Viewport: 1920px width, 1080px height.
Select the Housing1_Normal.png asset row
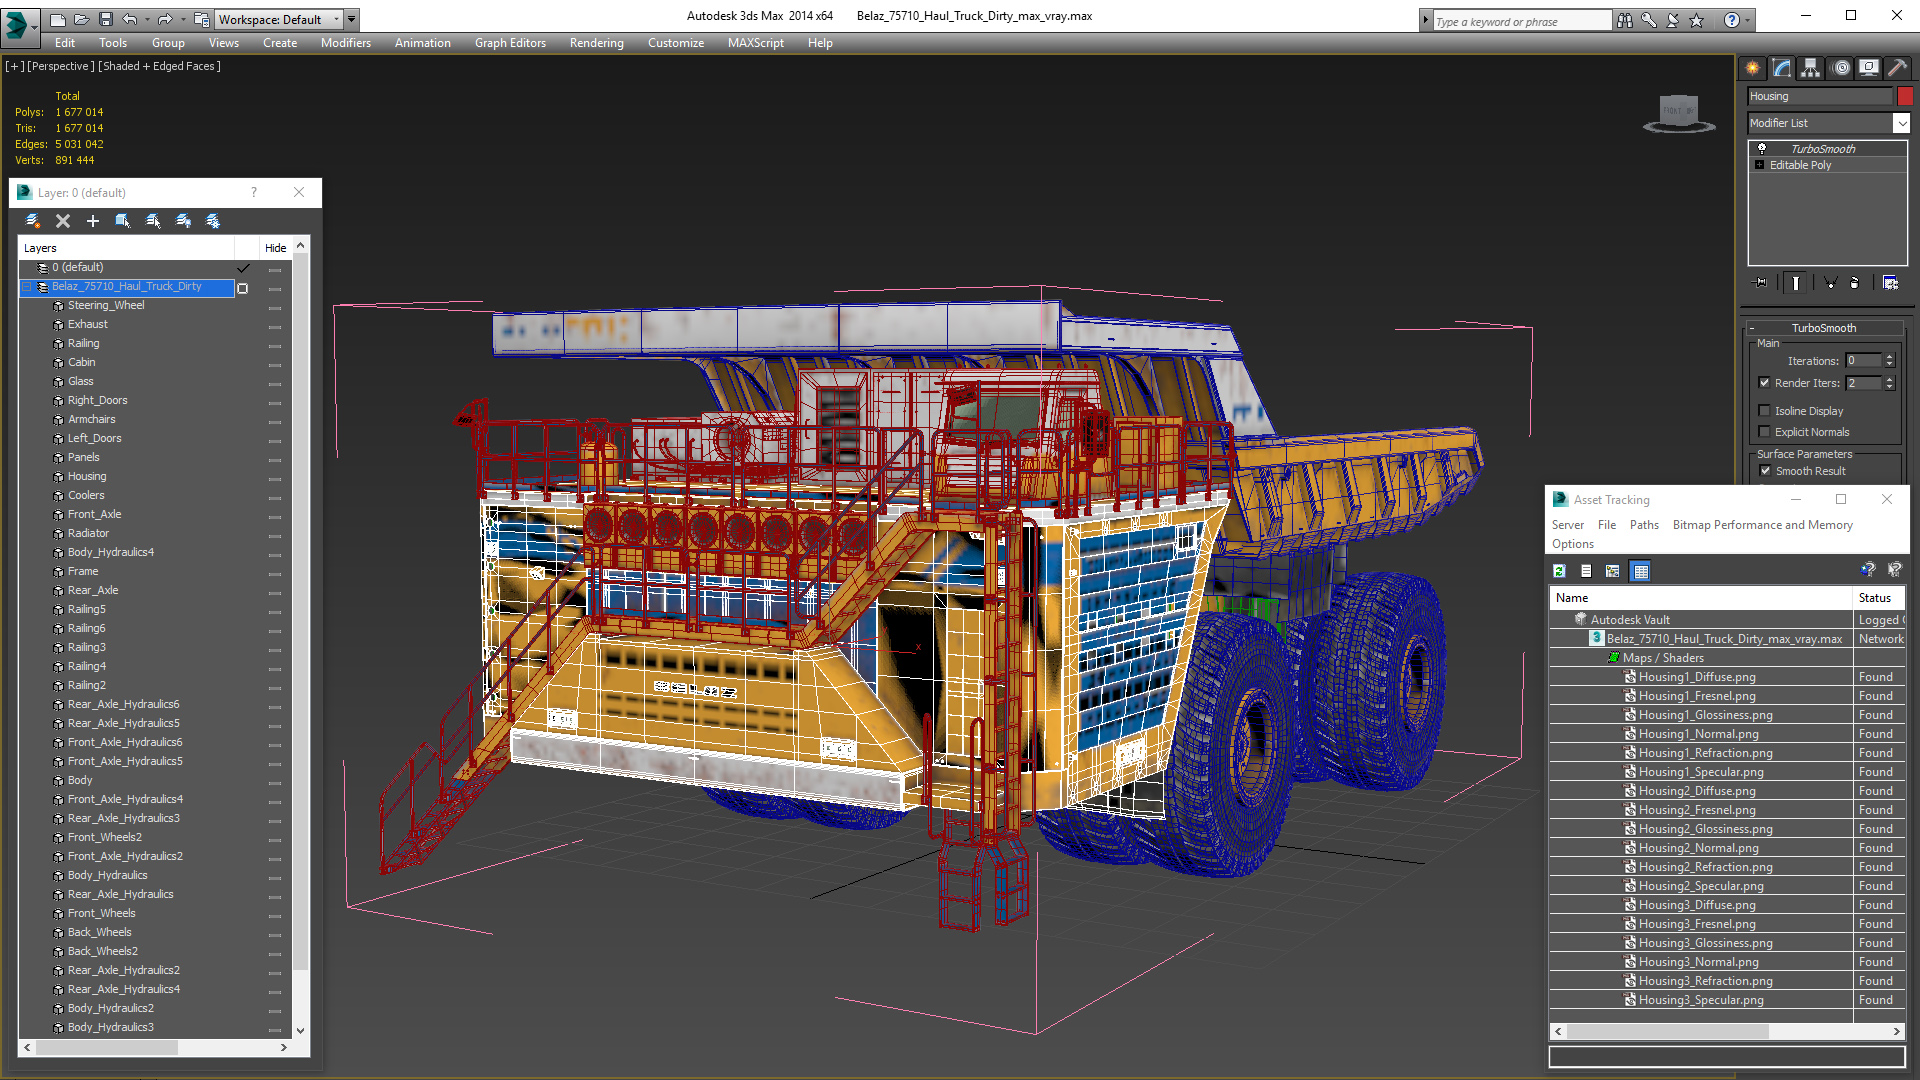1698,734
